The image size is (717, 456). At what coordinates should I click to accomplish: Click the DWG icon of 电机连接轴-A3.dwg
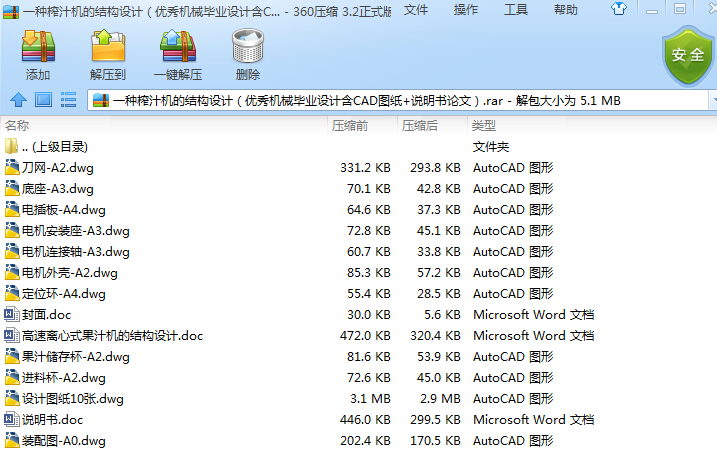click(11, 252)
